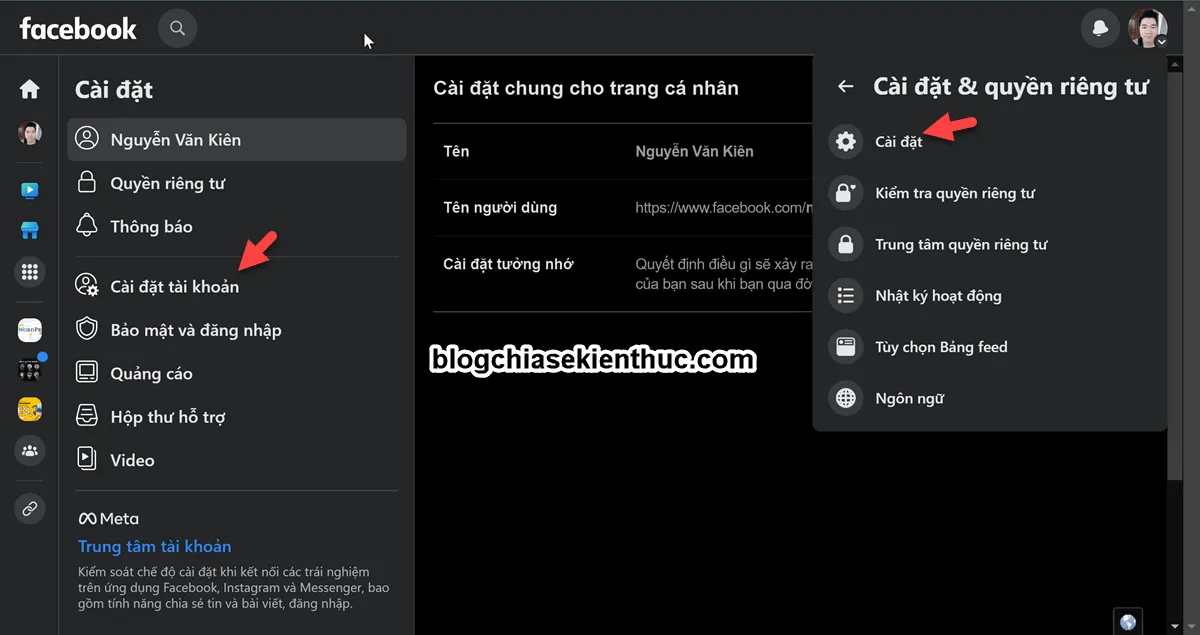Open Cài đặt tài khoản settings section
This screenshot has width=1200, height=635.
174,287
